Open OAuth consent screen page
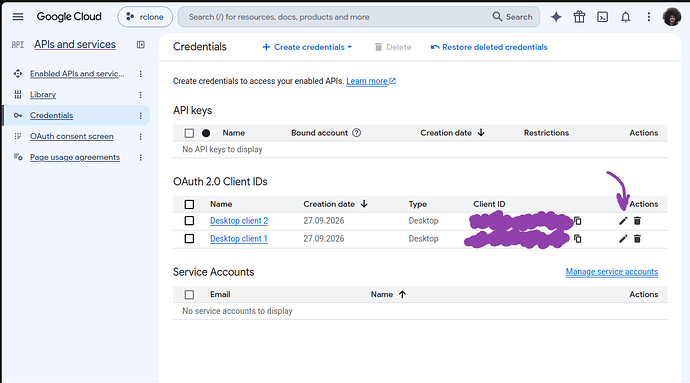This screenshot has width=690, height=383. [x=72, y=136]
